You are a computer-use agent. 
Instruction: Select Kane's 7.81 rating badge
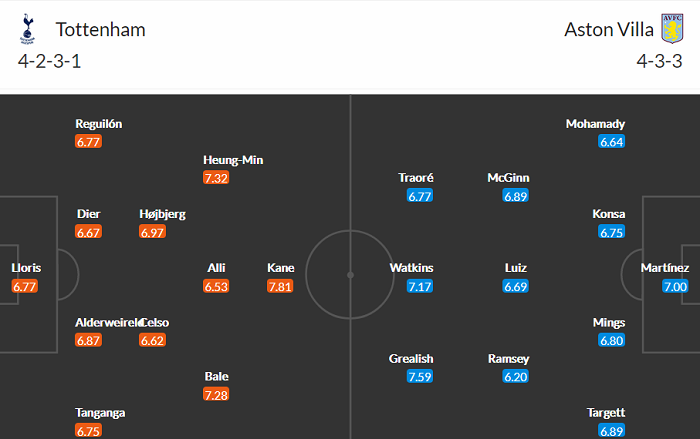point(281,286)
